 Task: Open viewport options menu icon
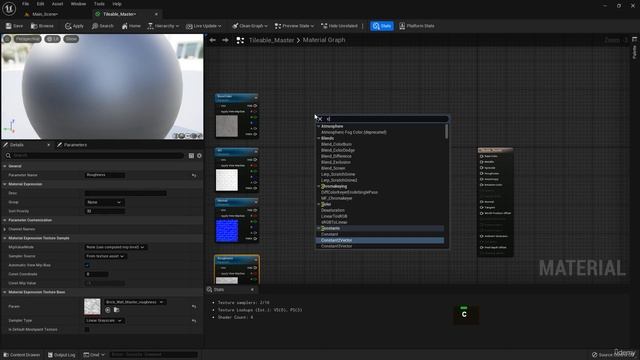pos(7,39)
